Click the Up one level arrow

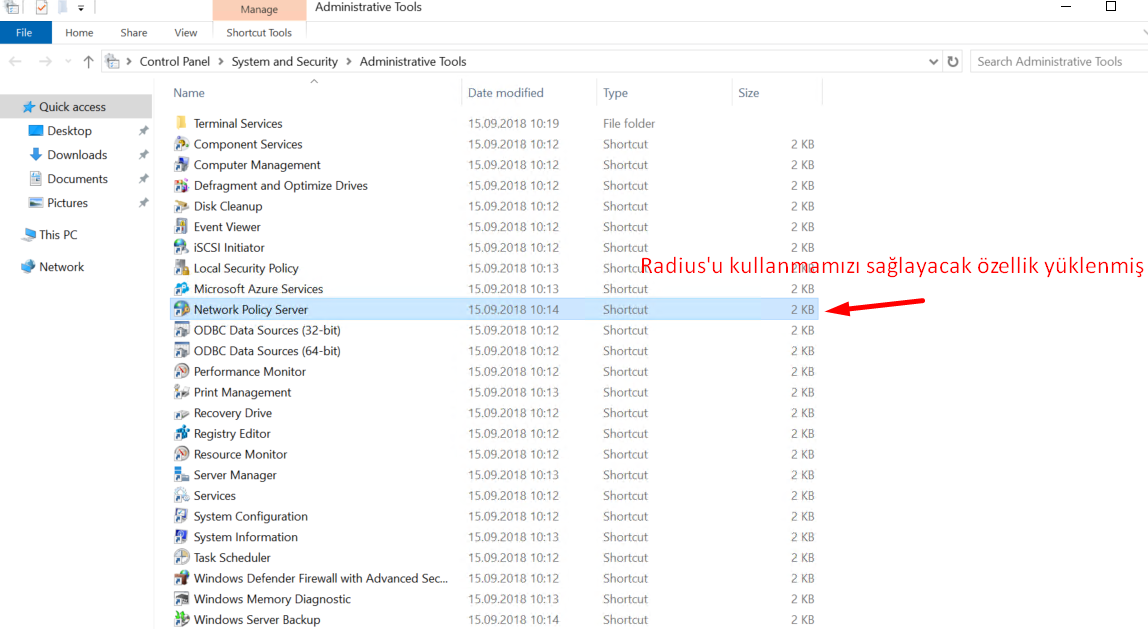click(x=88, y=62)
